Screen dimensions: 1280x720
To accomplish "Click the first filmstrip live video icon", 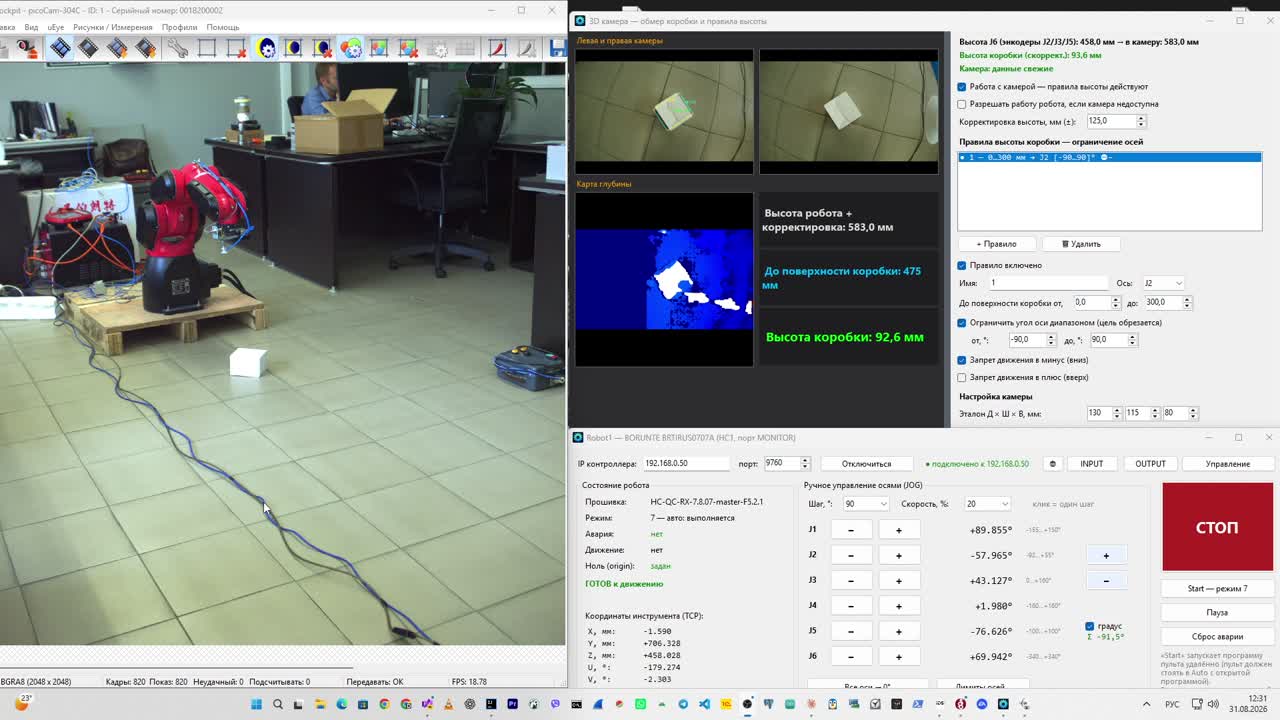I will (x=60, y=47).
